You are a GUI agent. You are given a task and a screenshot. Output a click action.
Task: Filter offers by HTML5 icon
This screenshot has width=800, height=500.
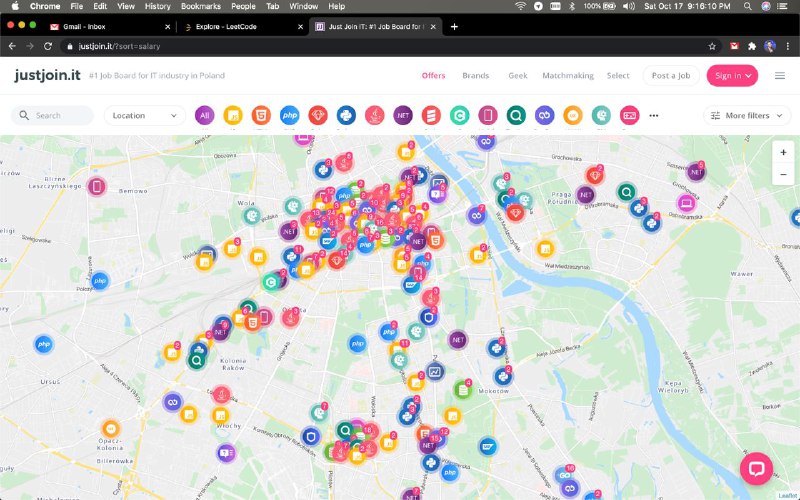point(261,115)
